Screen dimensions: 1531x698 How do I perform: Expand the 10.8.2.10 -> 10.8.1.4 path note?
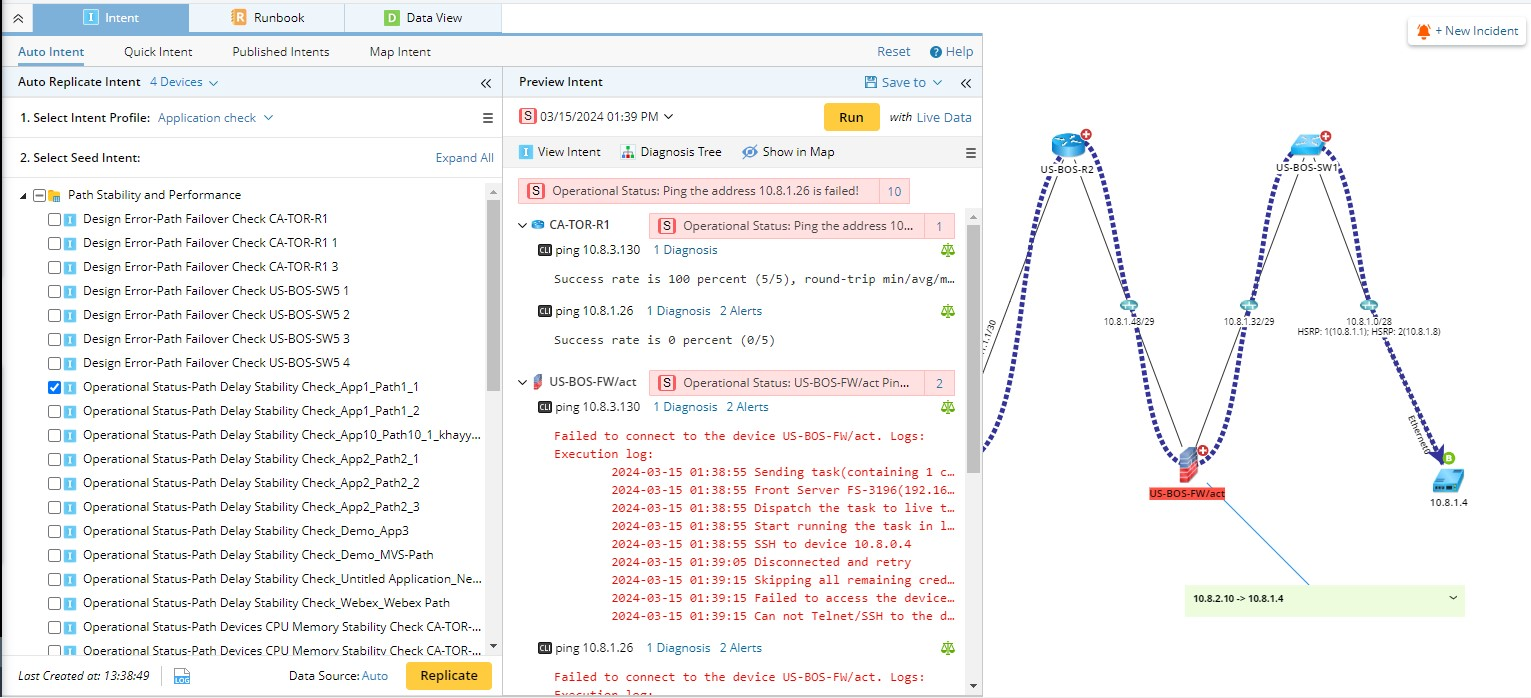[1451, 598]
